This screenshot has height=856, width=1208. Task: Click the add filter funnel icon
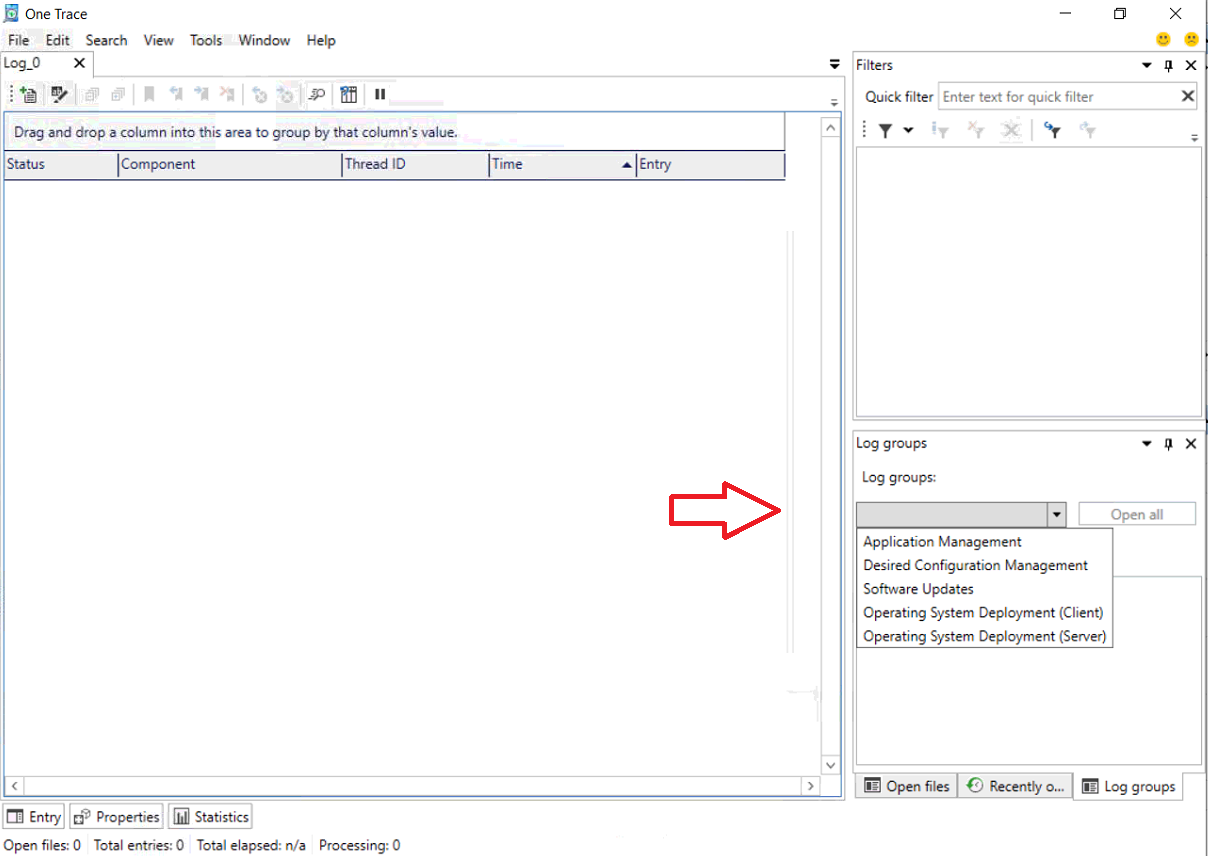pyautogui.click(x=885, y=130)
